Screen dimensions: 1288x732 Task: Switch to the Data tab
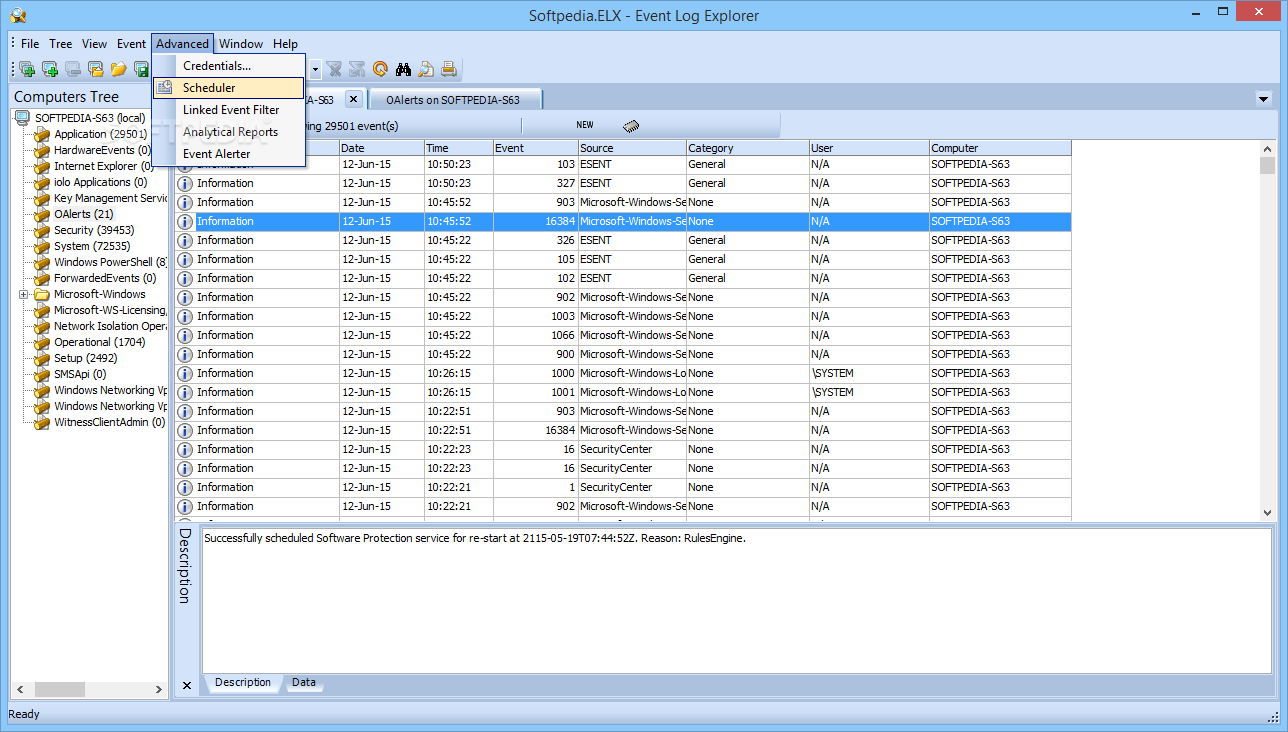pos(304,683)
